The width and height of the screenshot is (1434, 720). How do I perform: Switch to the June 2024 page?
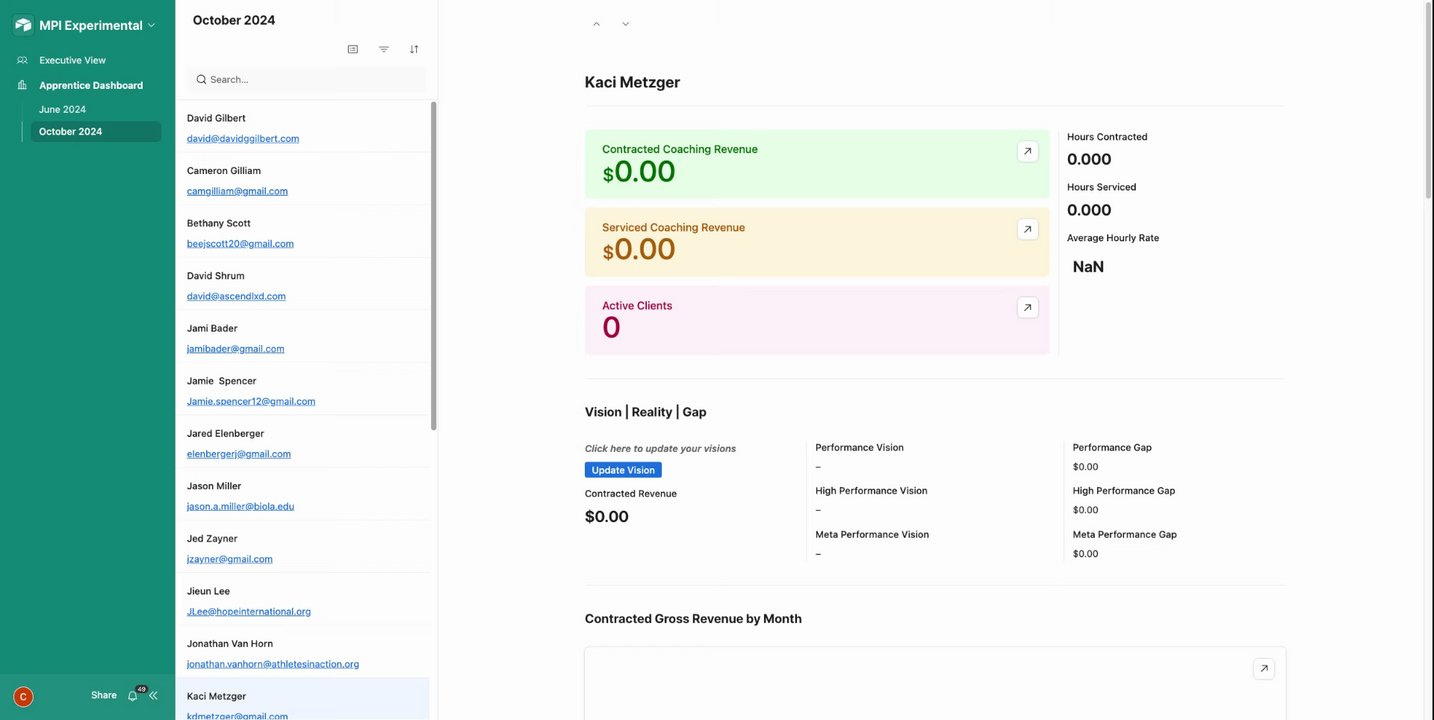62,109
